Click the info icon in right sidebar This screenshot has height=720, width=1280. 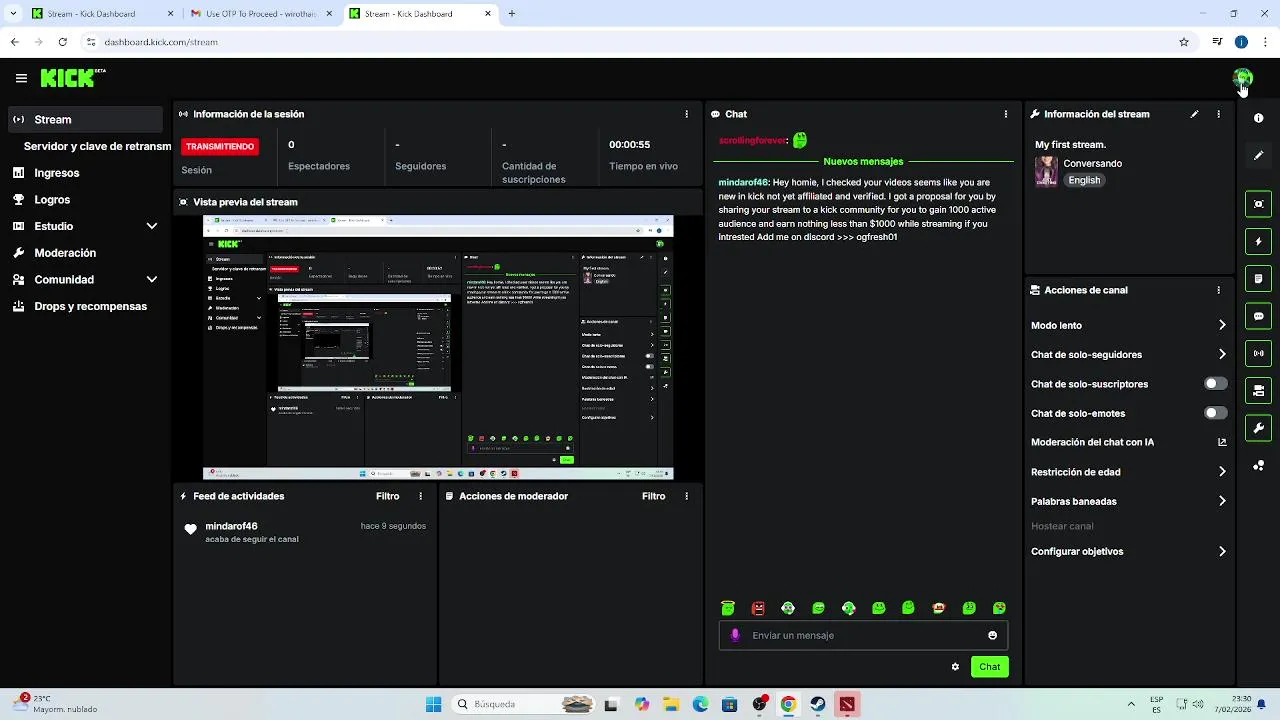pyautogui.click(x=1258, y=118)
